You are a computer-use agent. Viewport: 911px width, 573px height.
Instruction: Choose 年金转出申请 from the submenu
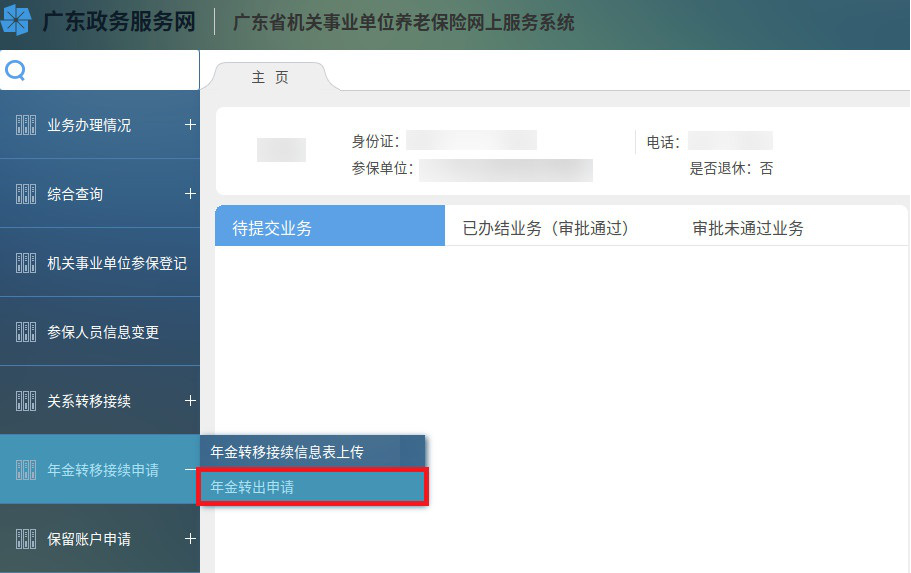tap(313, 487)
